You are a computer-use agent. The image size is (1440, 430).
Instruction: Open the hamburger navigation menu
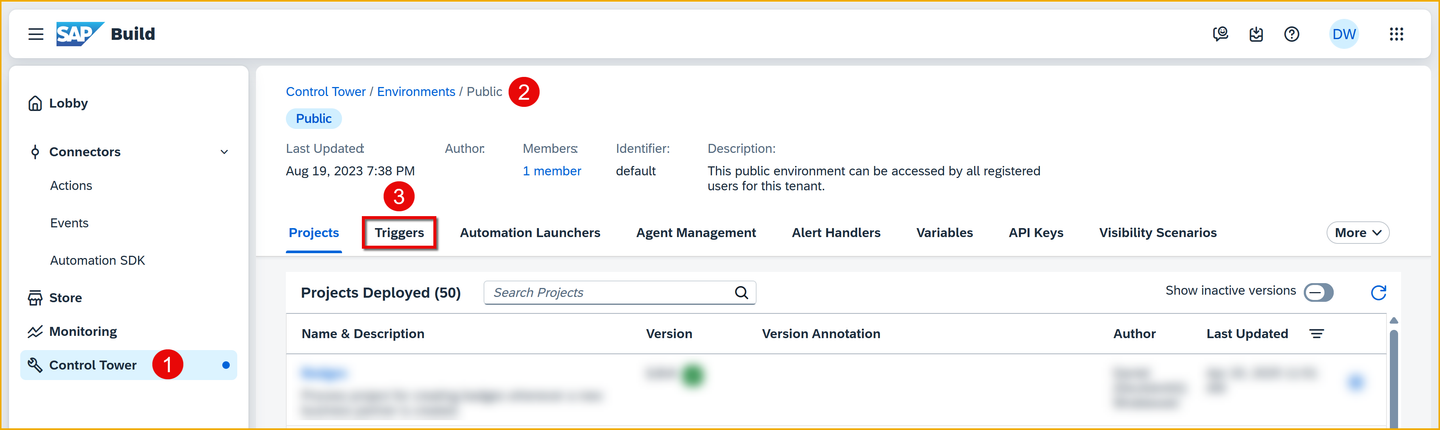[36, 34]
